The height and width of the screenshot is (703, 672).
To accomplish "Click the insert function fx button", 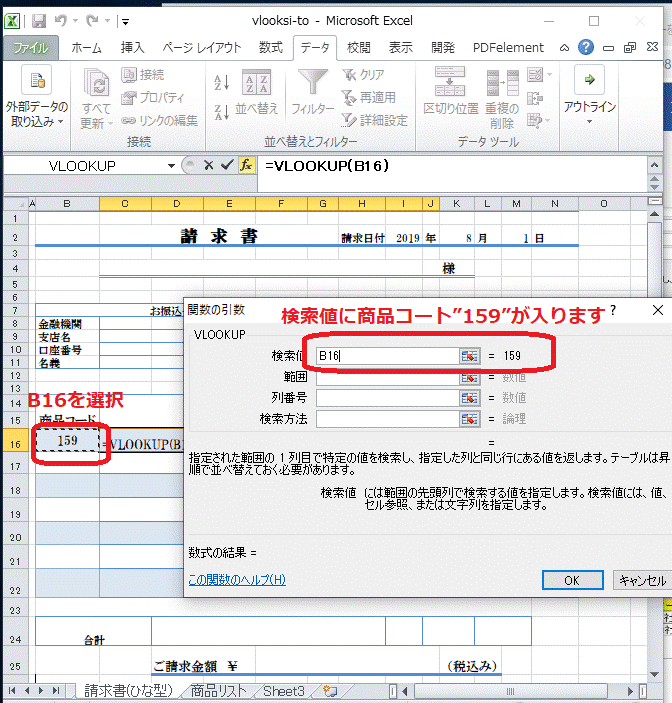I will (x=246, y=166).
